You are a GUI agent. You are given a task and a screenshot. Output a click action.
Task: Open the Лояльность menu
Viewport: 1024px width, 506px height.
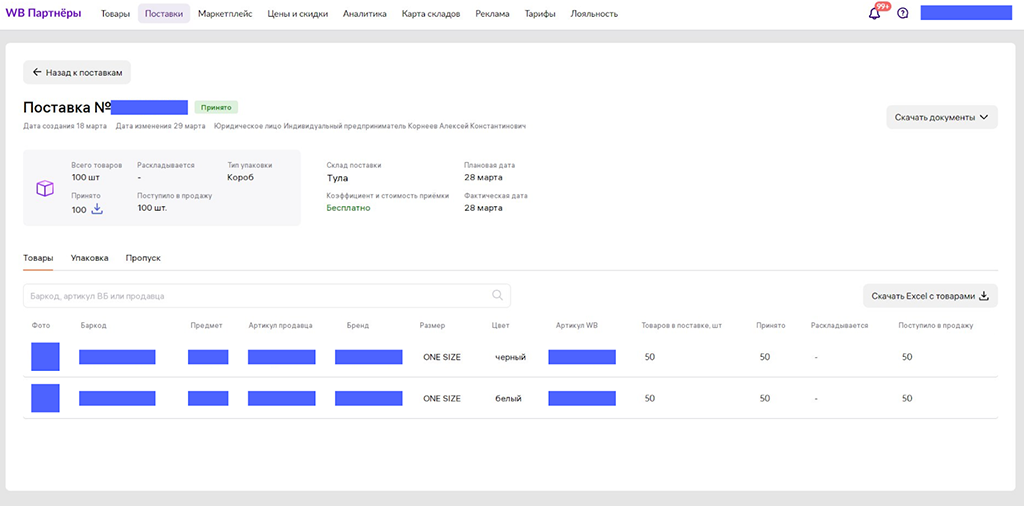594,14
